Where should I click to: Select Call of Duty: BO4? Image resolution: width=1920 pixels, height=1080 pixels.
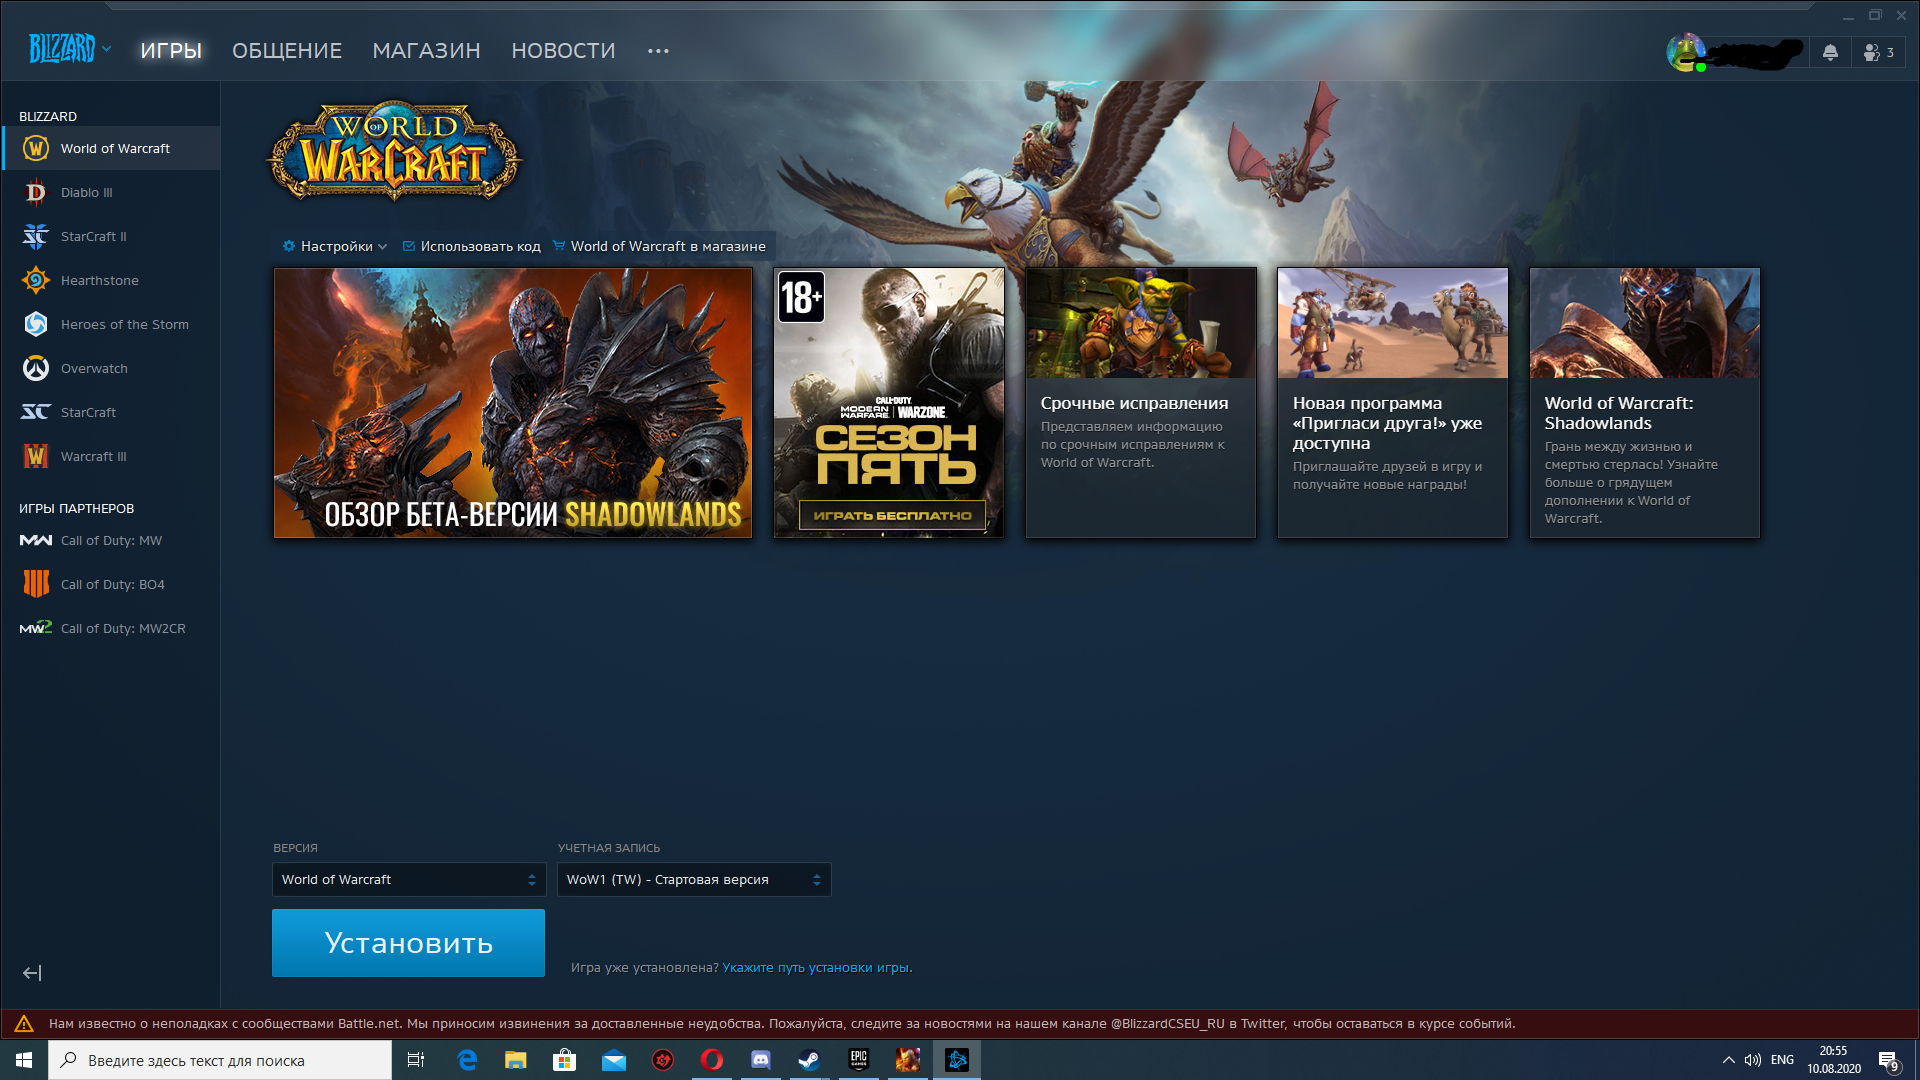pyautogui.click(x=110, y=584)
